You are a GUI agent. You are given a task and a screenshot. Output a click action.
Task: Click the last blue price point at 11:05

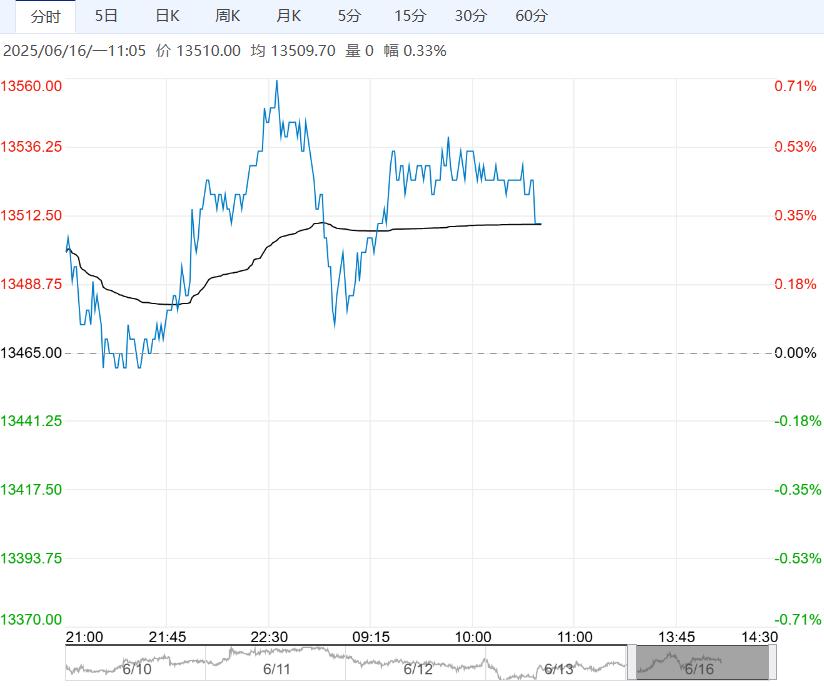pos(537,222)
